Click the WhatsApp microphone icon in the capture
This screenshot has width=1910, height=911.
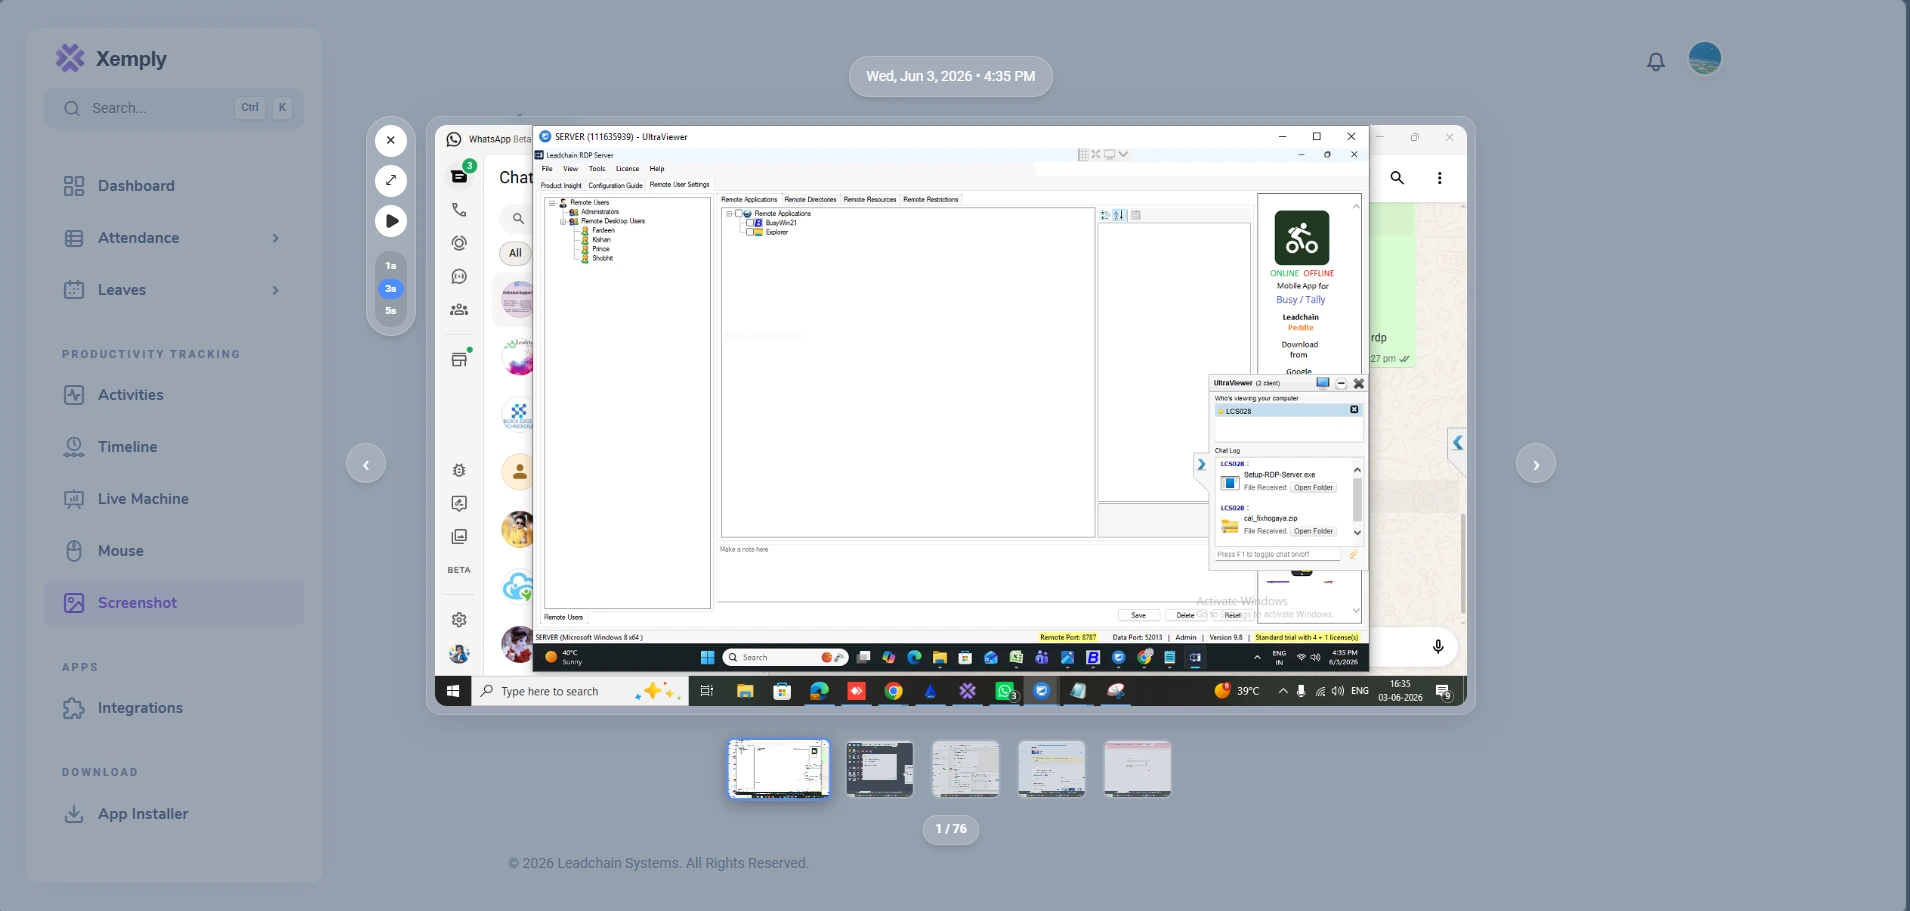[x=1438, y=647]
